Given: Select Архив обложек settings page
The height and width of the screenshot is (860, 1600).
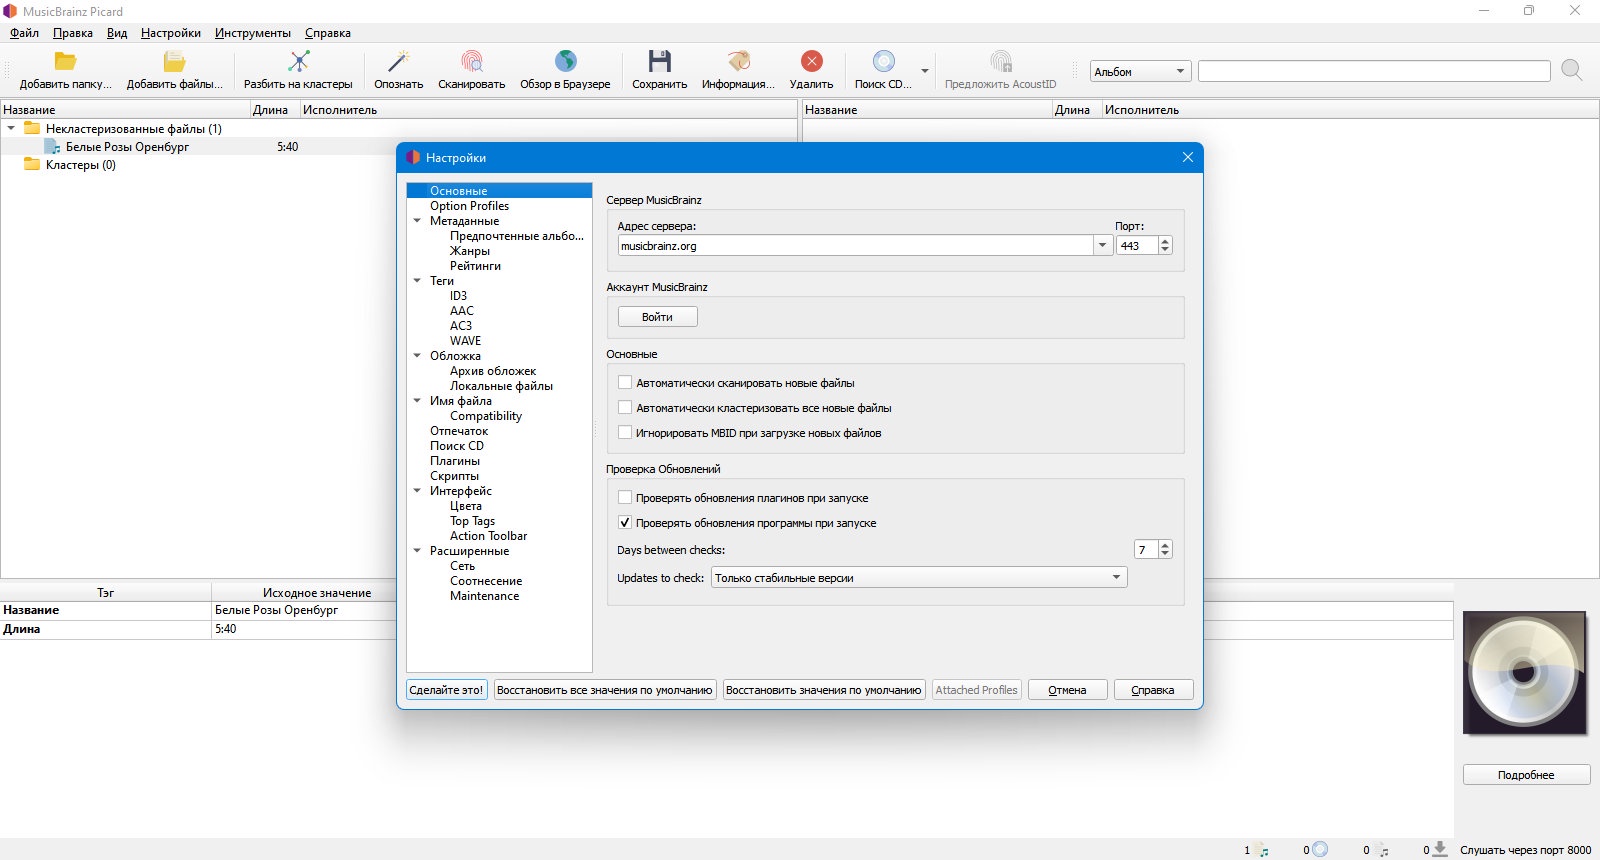Looking at the screenshot, I should [x=492, y=371].
